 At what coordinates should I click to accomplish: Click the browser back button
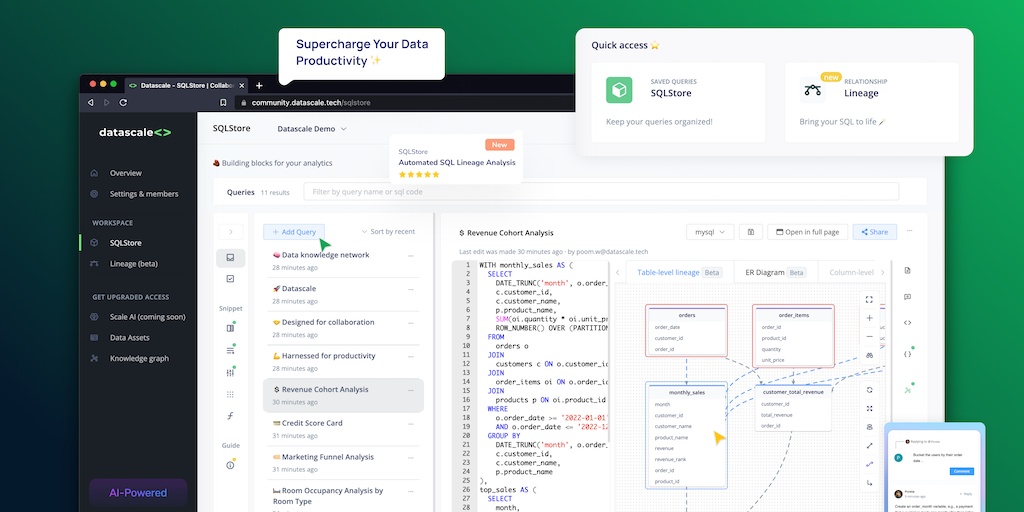pyautogui.click(x=91, y=103)
